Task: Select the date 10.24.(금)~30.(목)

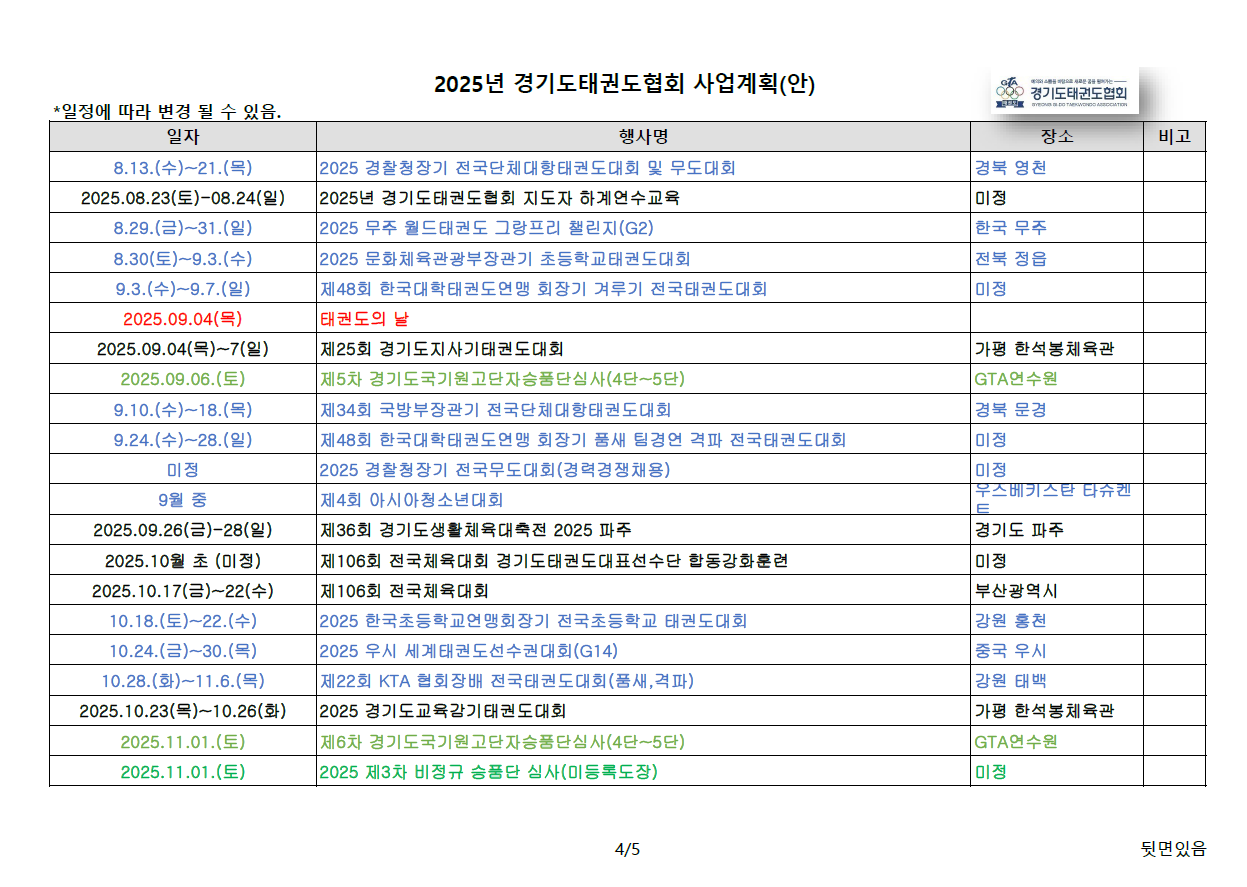Action: click(183, 651)
